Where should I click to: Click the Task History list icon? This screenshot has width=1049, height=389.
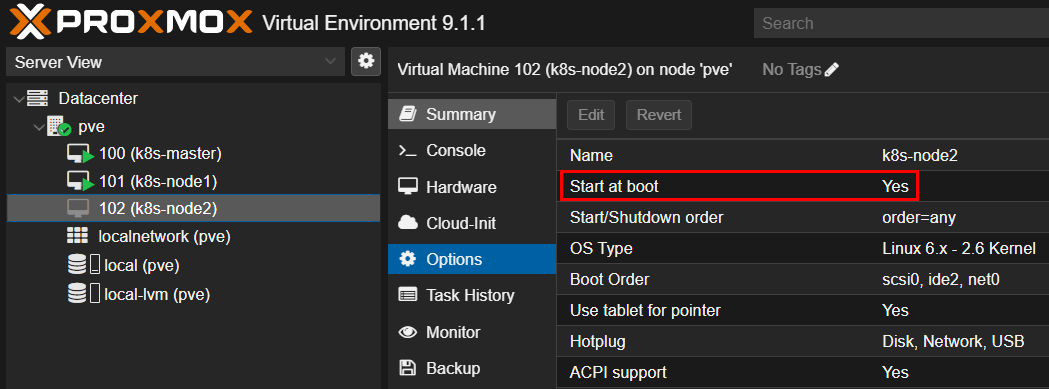pos(407,295)
